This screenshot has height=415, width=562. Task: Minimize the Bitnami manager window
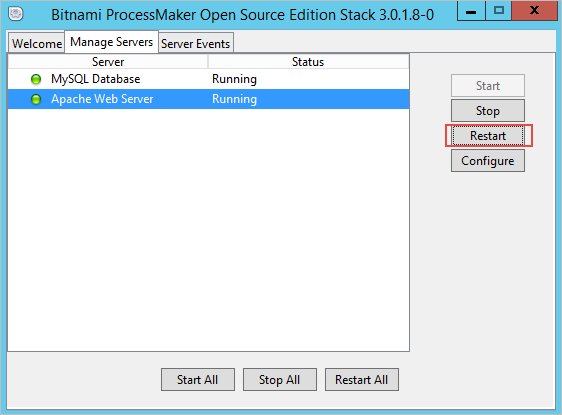(471, 11)
